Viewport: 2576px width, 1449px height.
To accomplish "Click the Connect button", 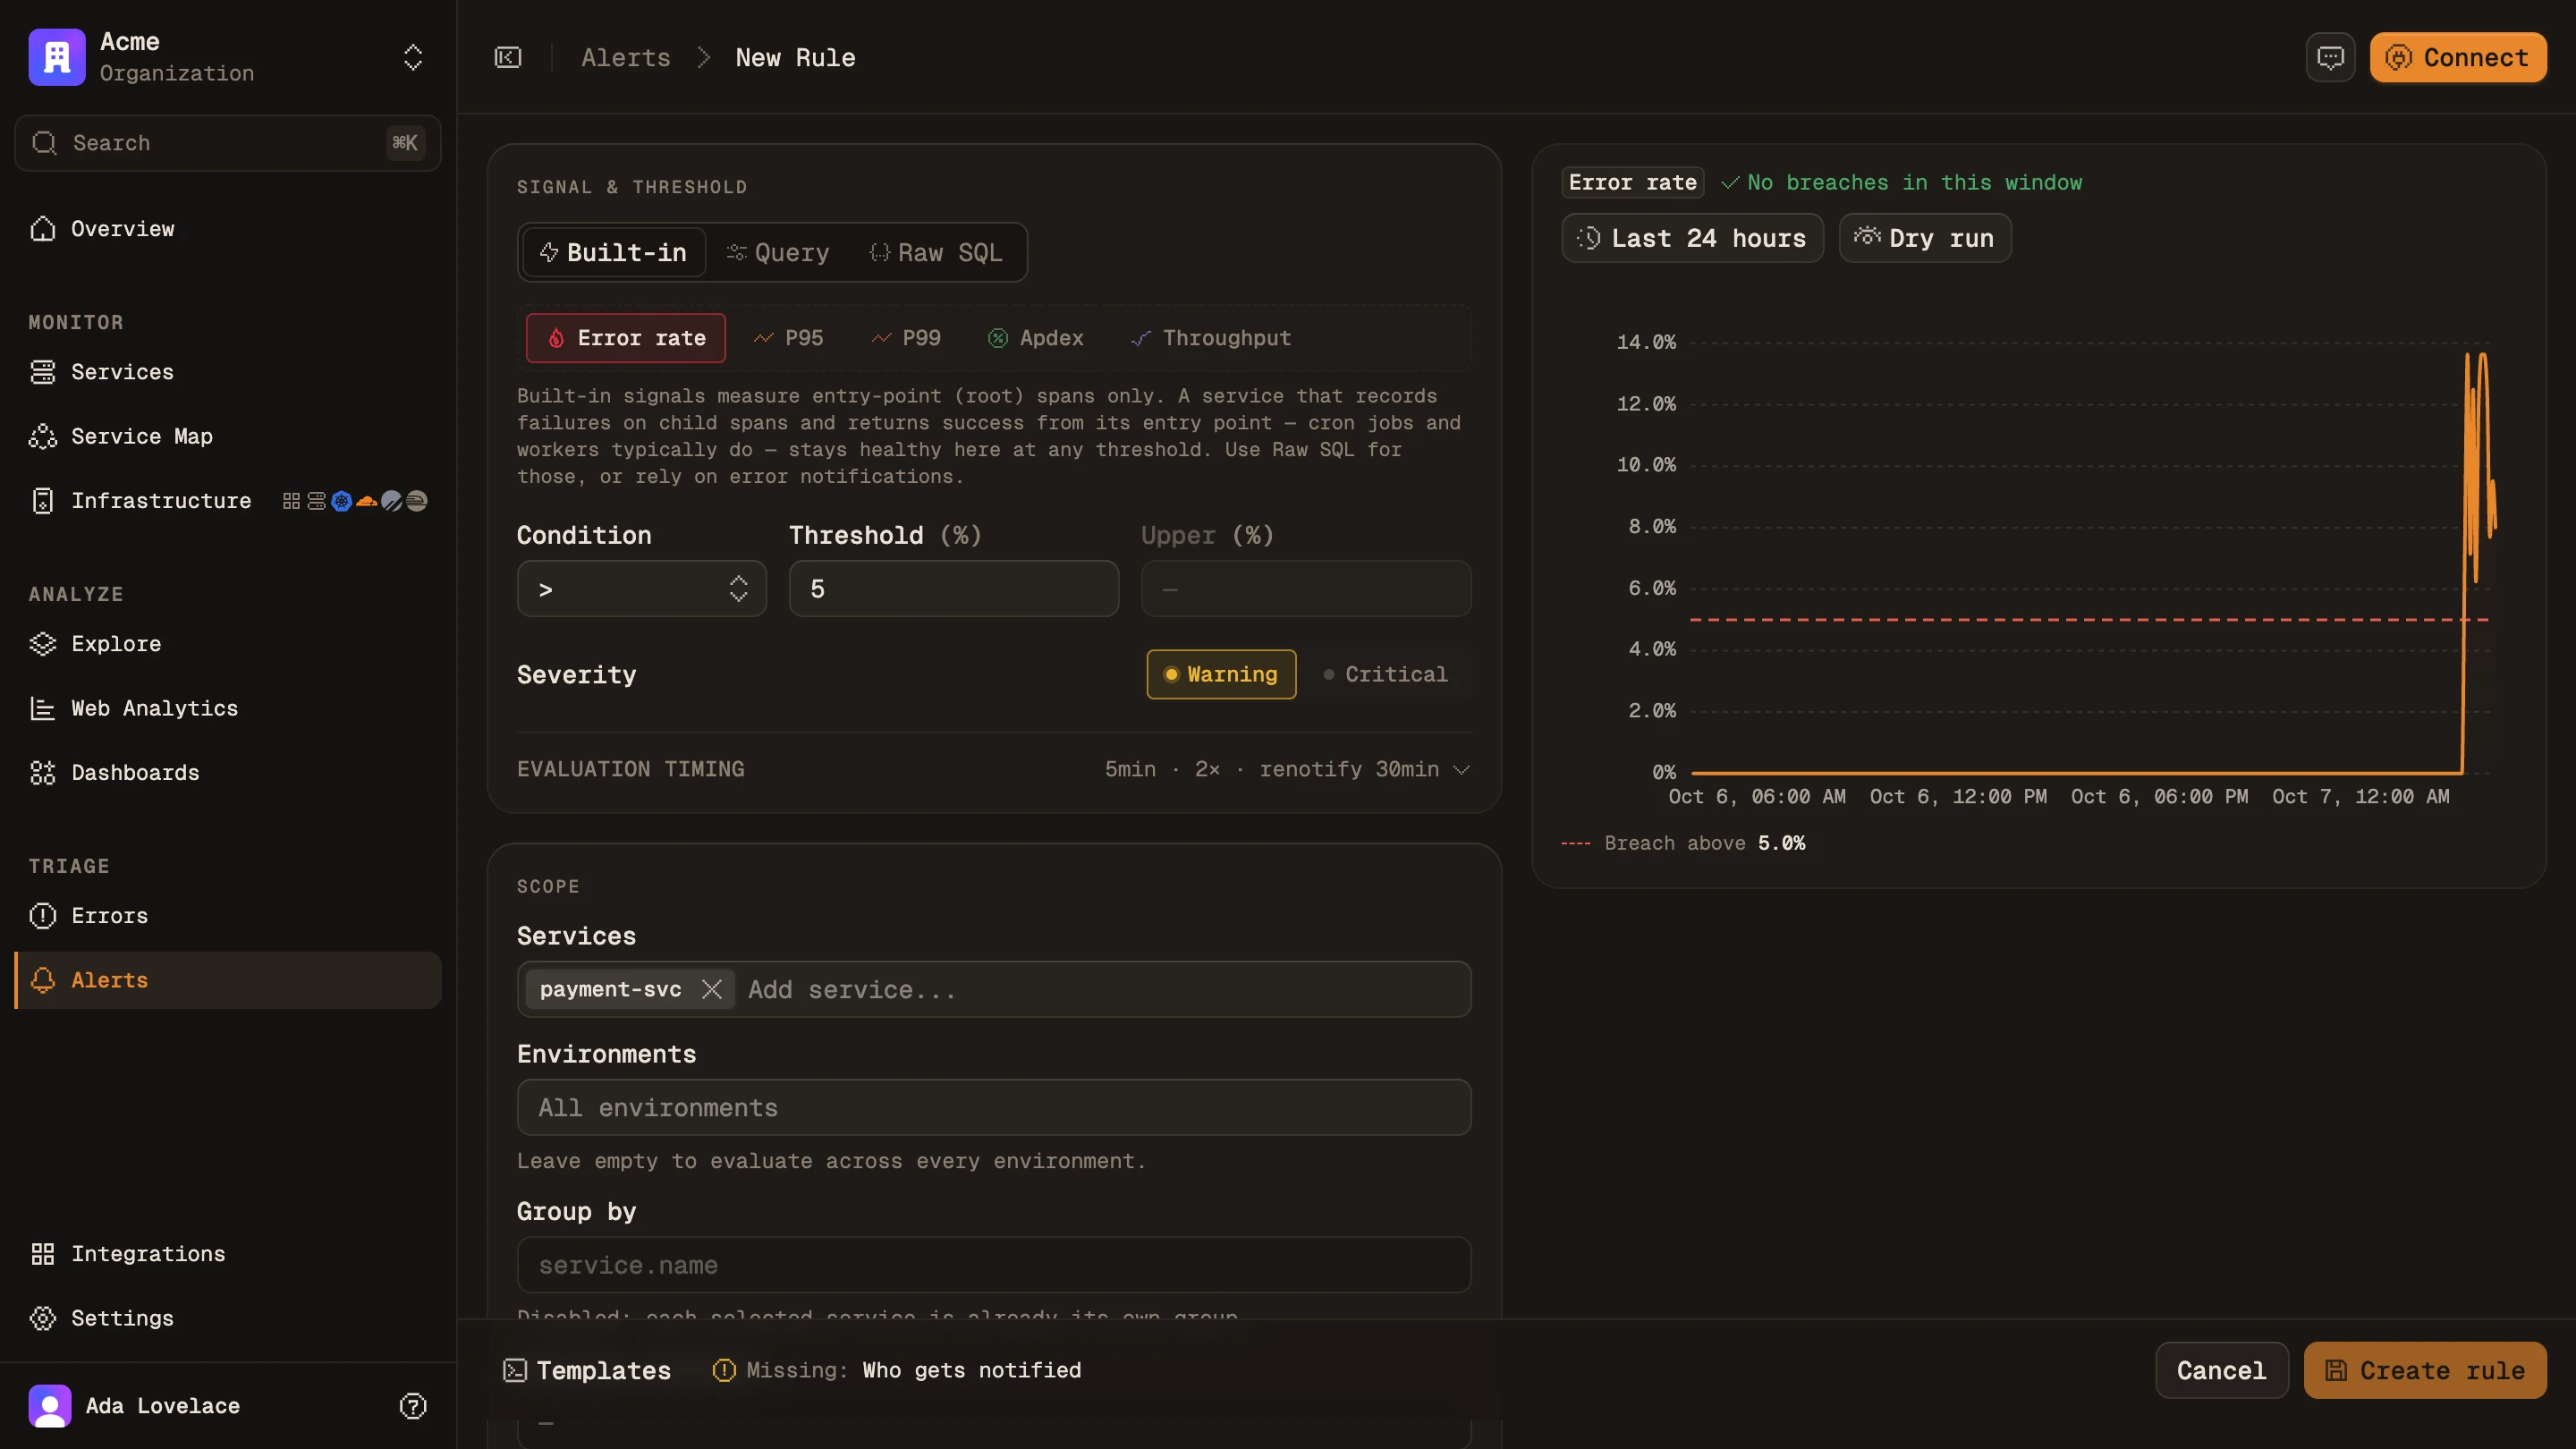I will pyautogui.click(x=2458, y=58).
